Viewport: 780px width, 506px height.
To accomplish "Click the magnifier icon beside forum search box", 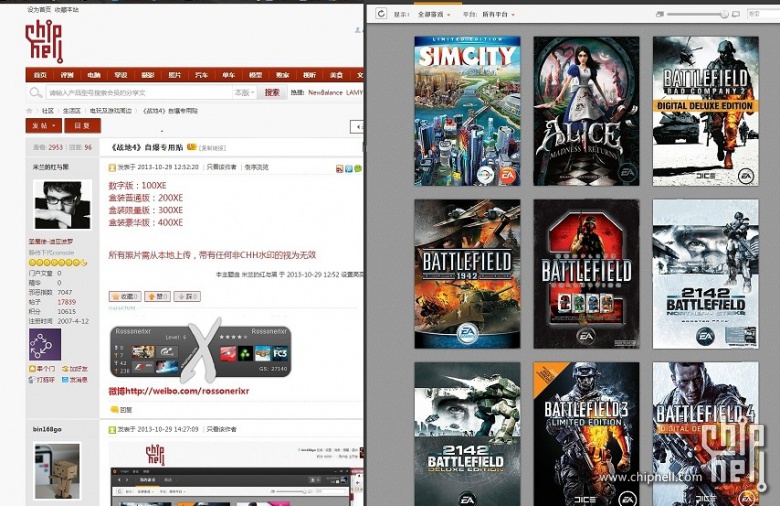I will point(35,93).
